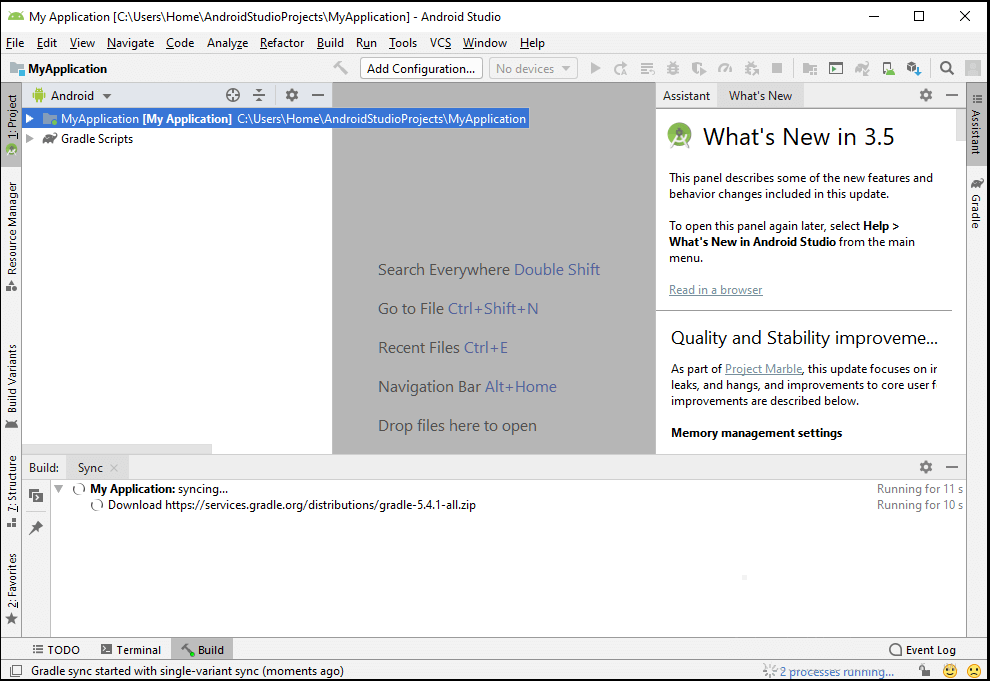990x681 pixels.
Task: Click the Apply Code Changes icon
Action: pyautogui.click(x=647, y=68)
